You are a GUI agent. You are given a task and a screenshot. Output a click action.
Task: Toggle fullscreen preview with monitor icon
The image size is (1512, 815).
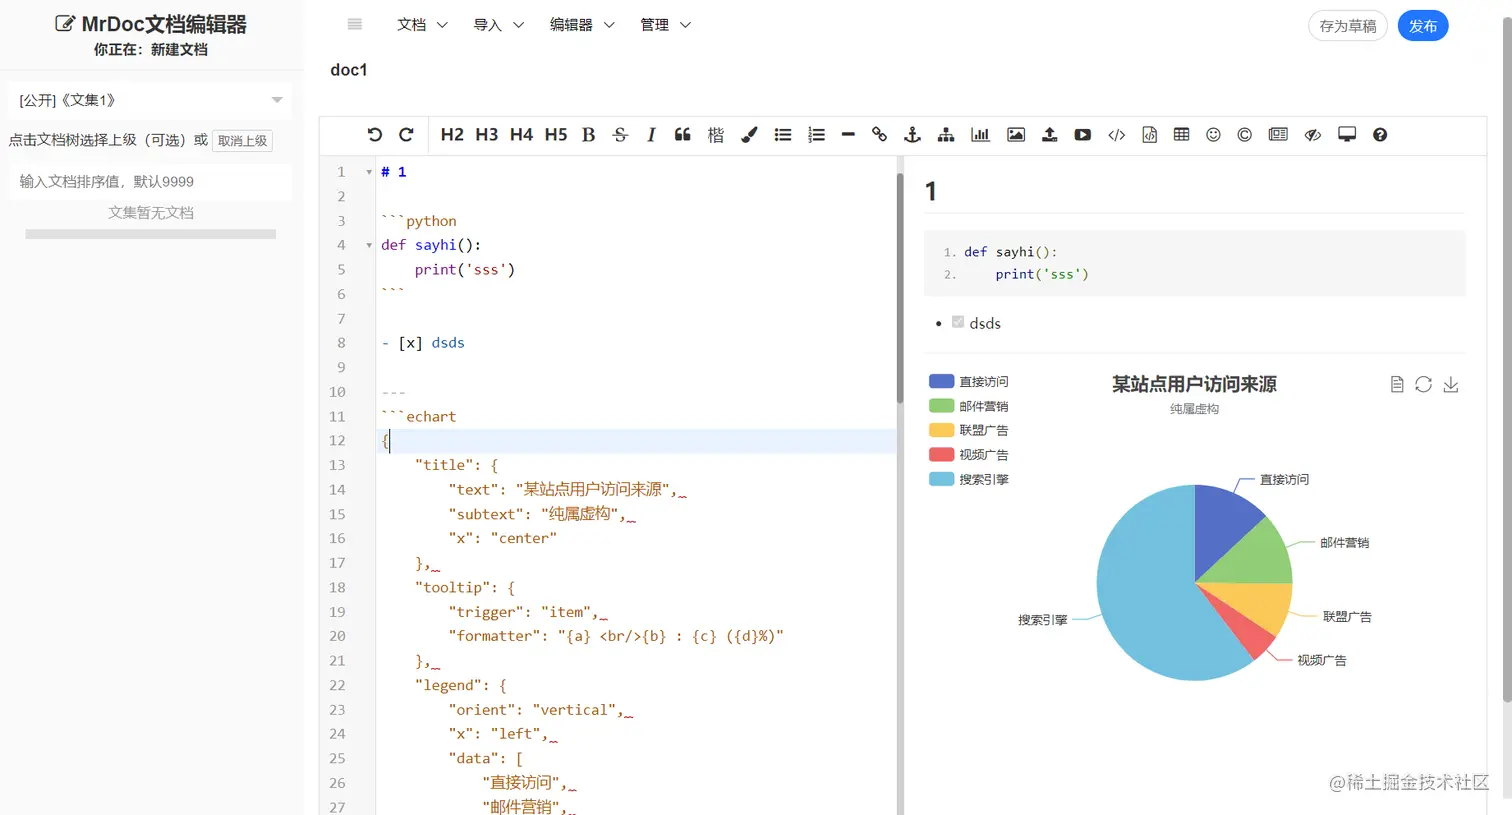[x=1347, y=135]
